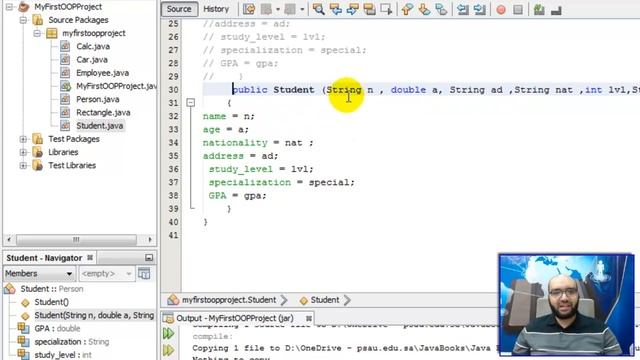The height and width of the screenshot is (360, 640).
Task: Click Find Previous Occurrence icon
Action: point(336,9)
